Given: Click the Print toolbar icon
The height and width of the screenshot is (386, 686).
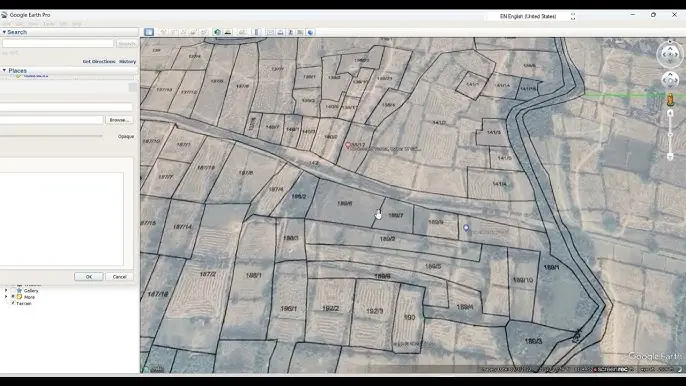Looking at the screenshot, I should (280, 32).
